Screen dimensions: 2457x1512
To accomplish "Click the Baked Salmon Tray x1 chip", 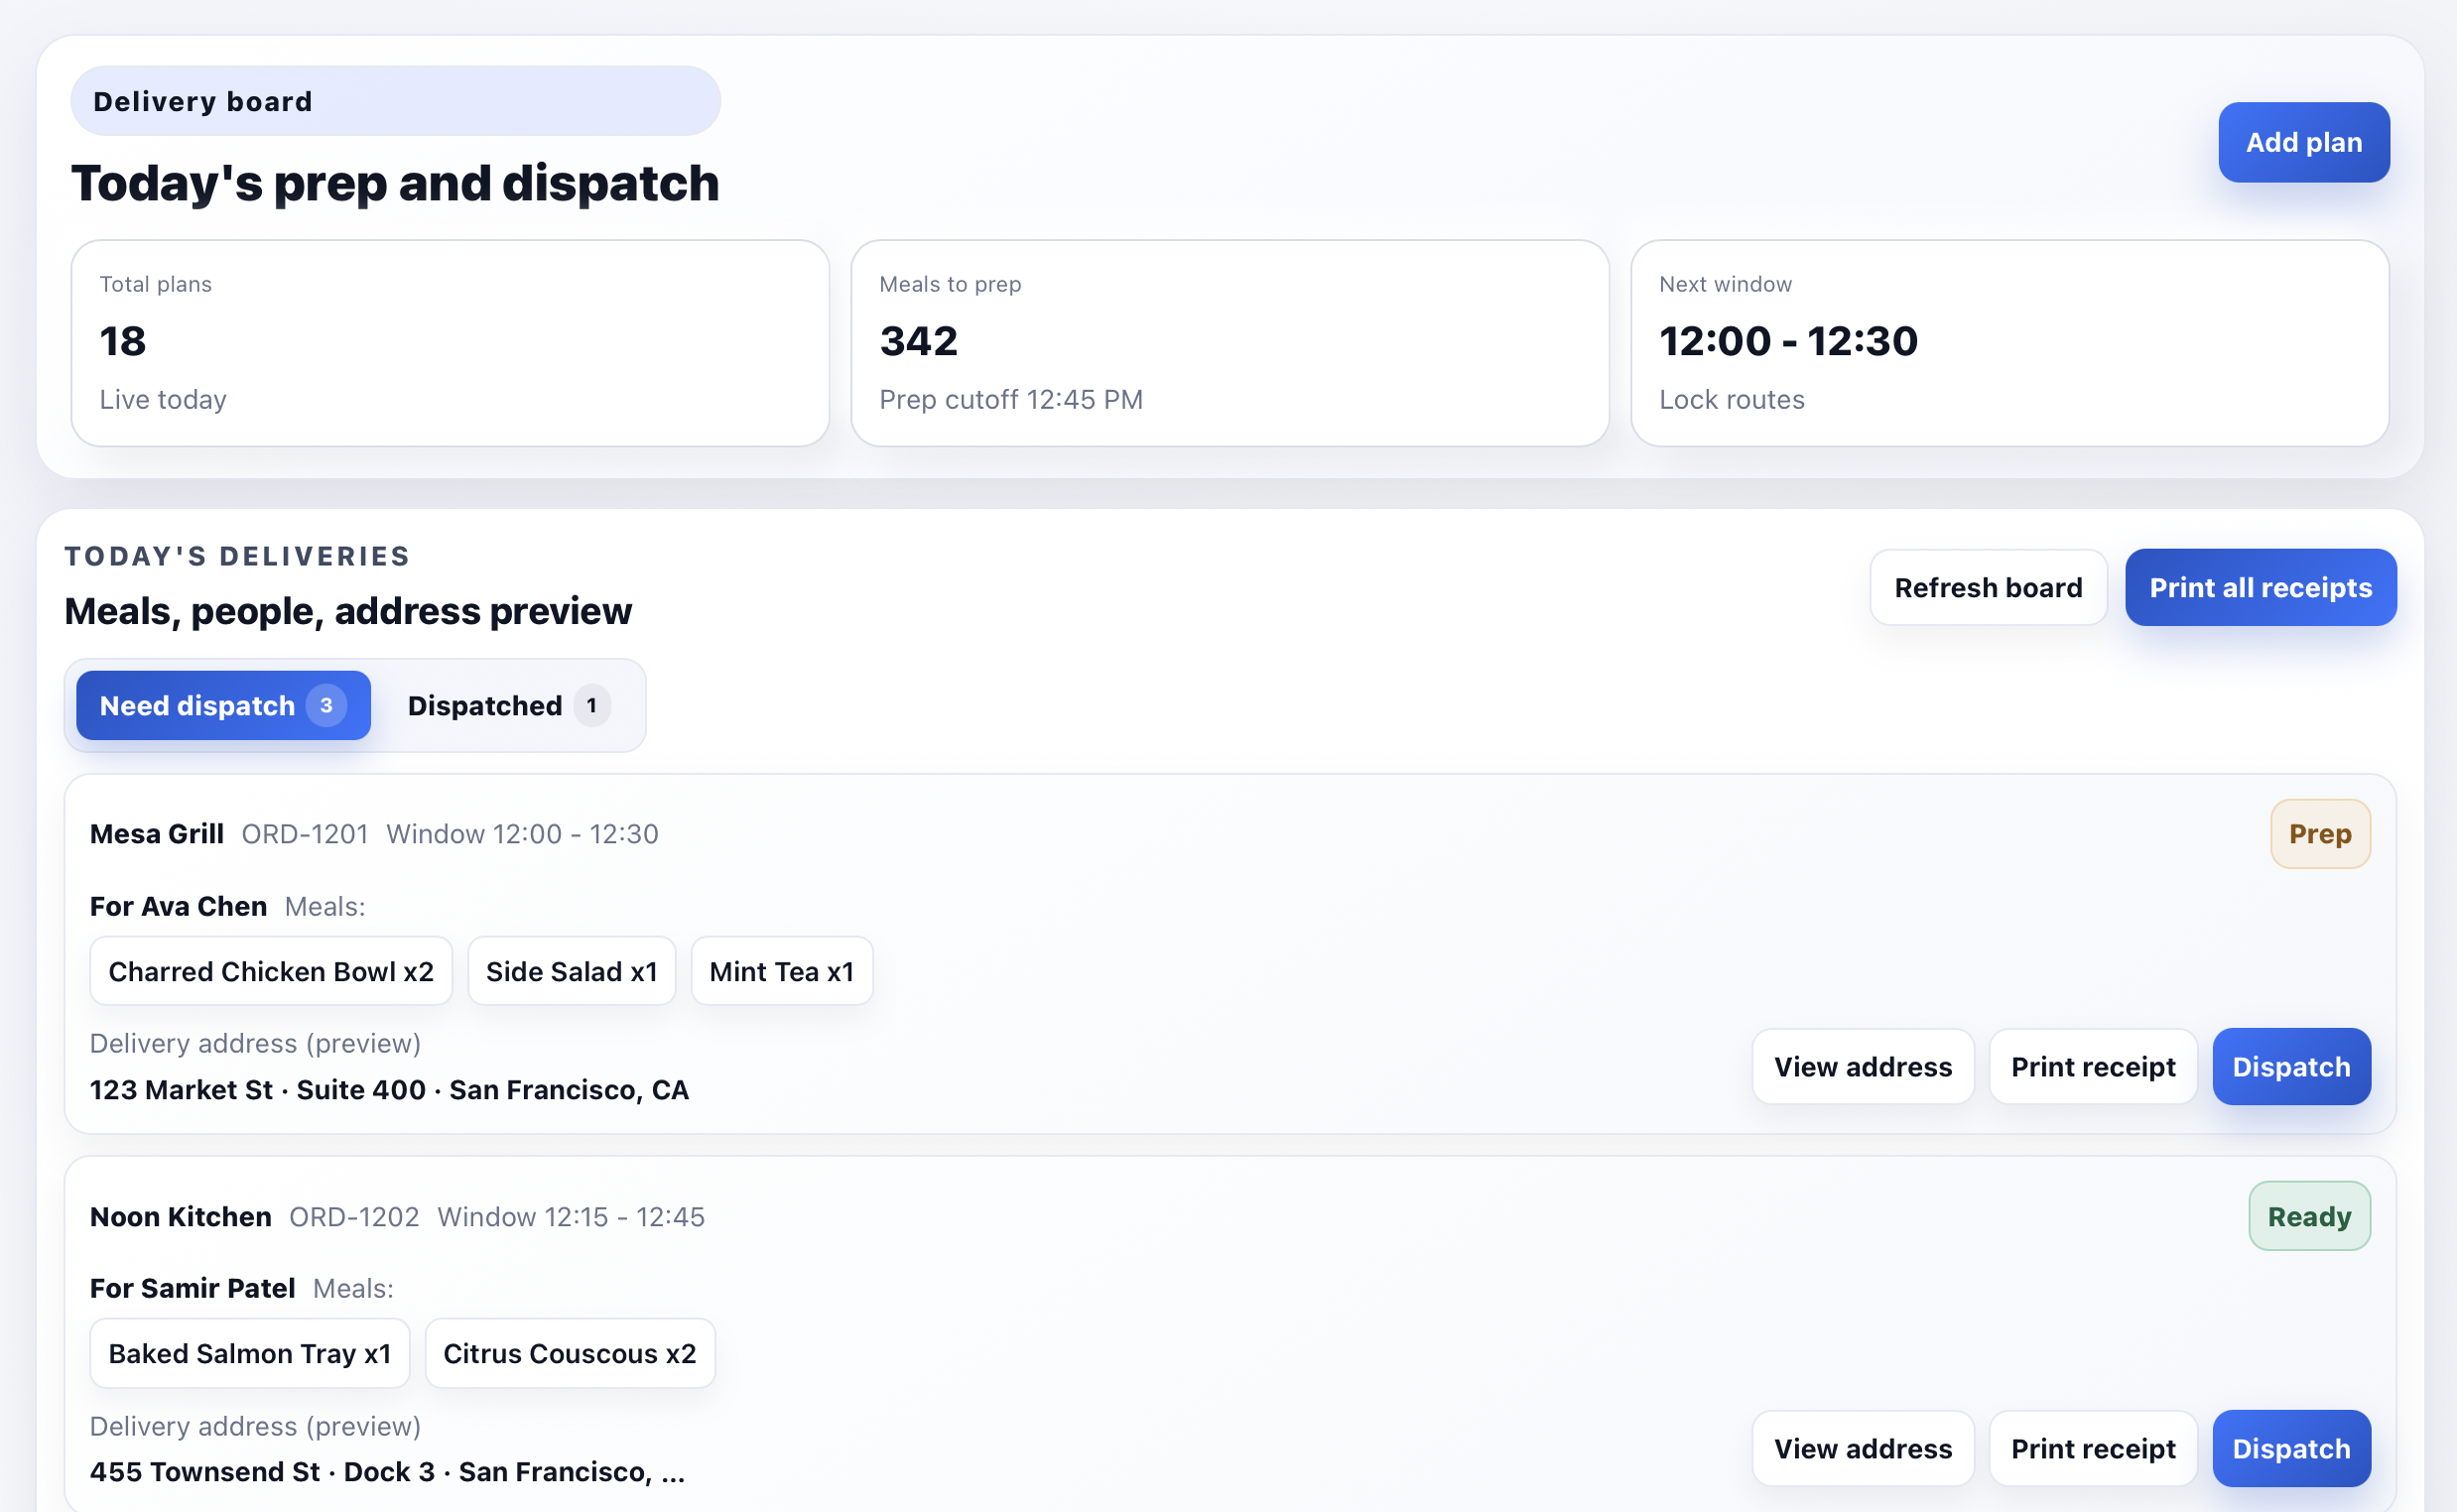I will point(249,1353).
